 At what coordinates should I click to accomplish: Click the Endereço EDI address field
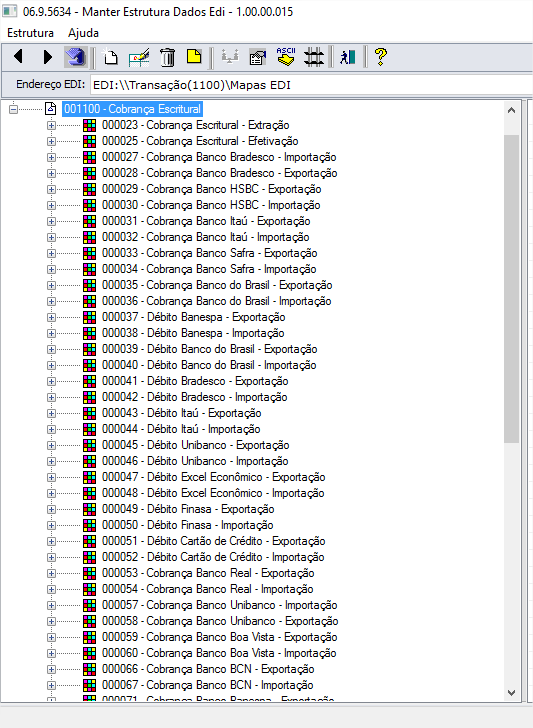311,85
